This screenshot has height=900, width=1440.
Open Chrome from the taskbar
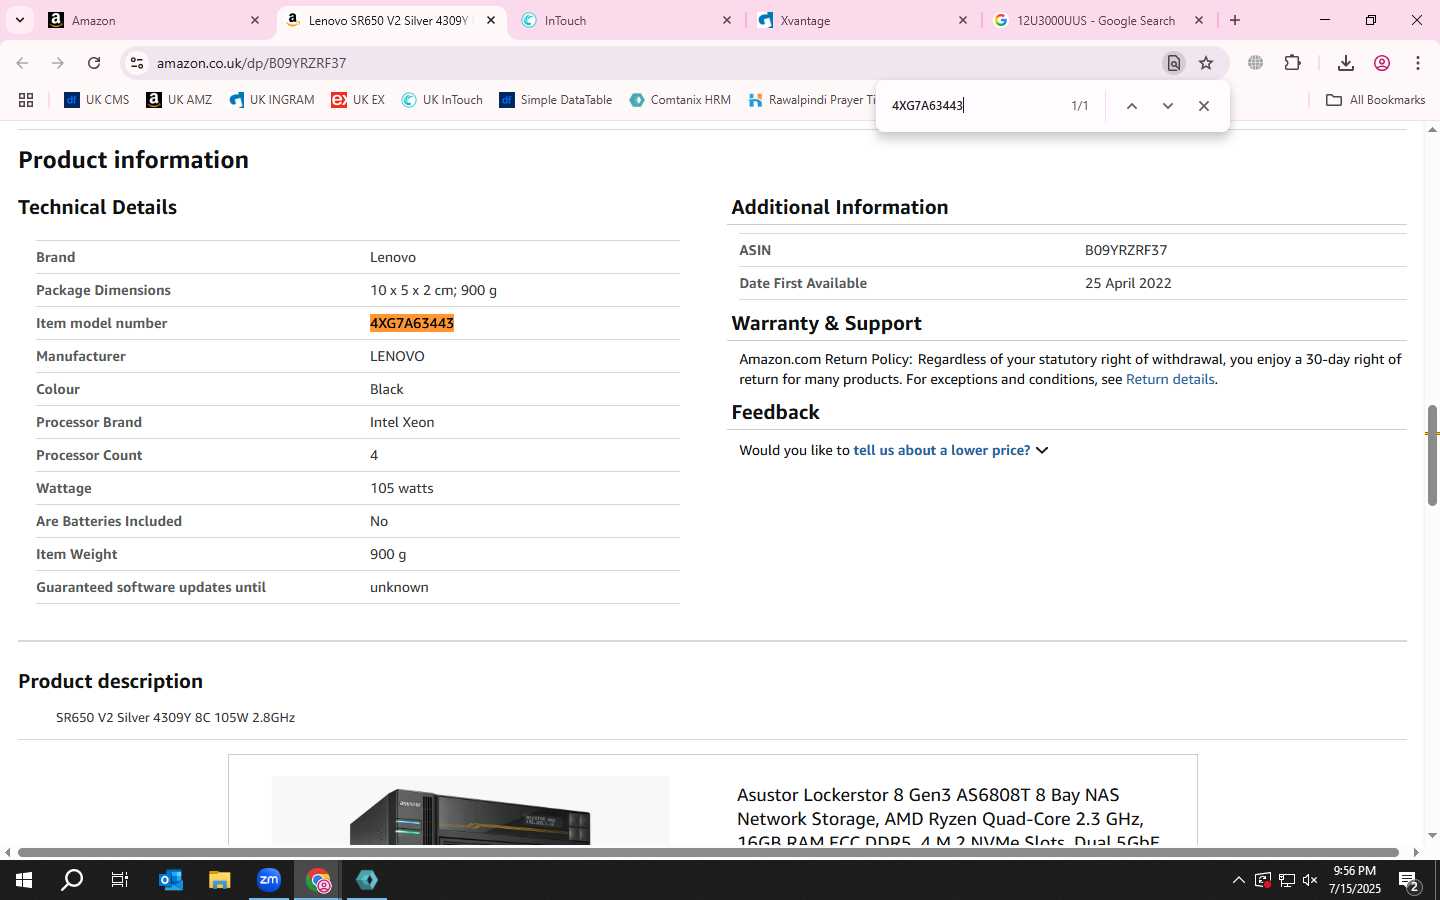click(318, 880)
